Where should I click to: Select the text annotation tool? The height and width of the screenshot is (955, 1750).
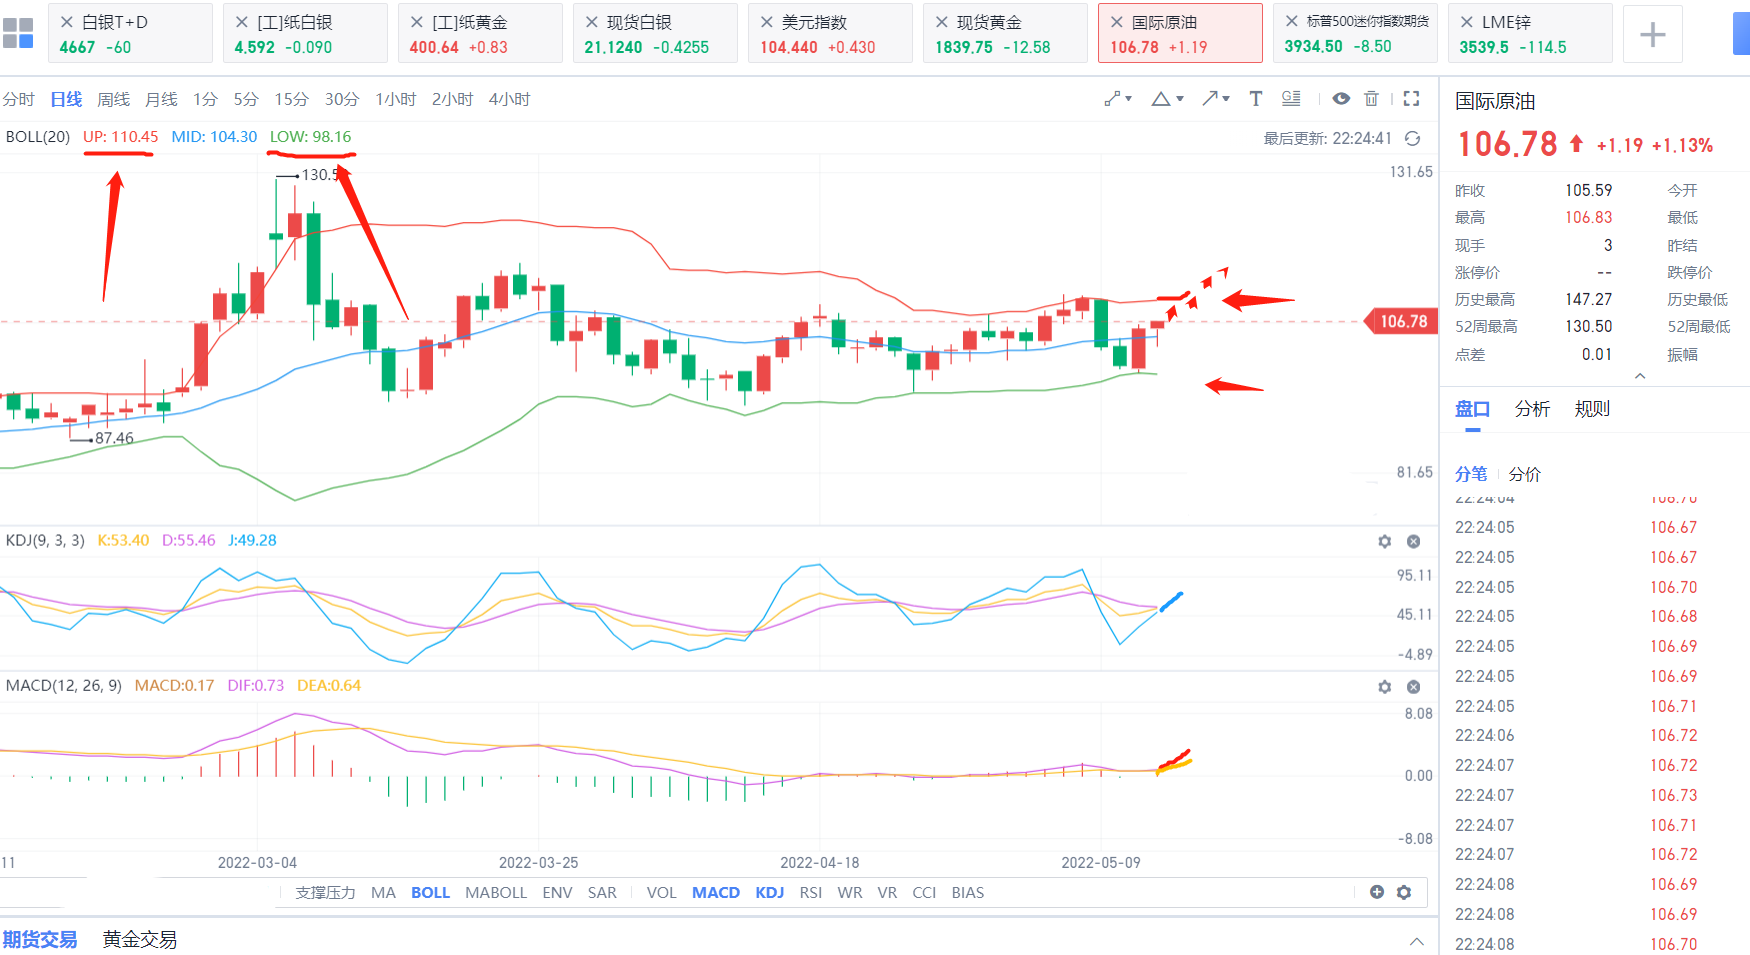coord(1255,98)
